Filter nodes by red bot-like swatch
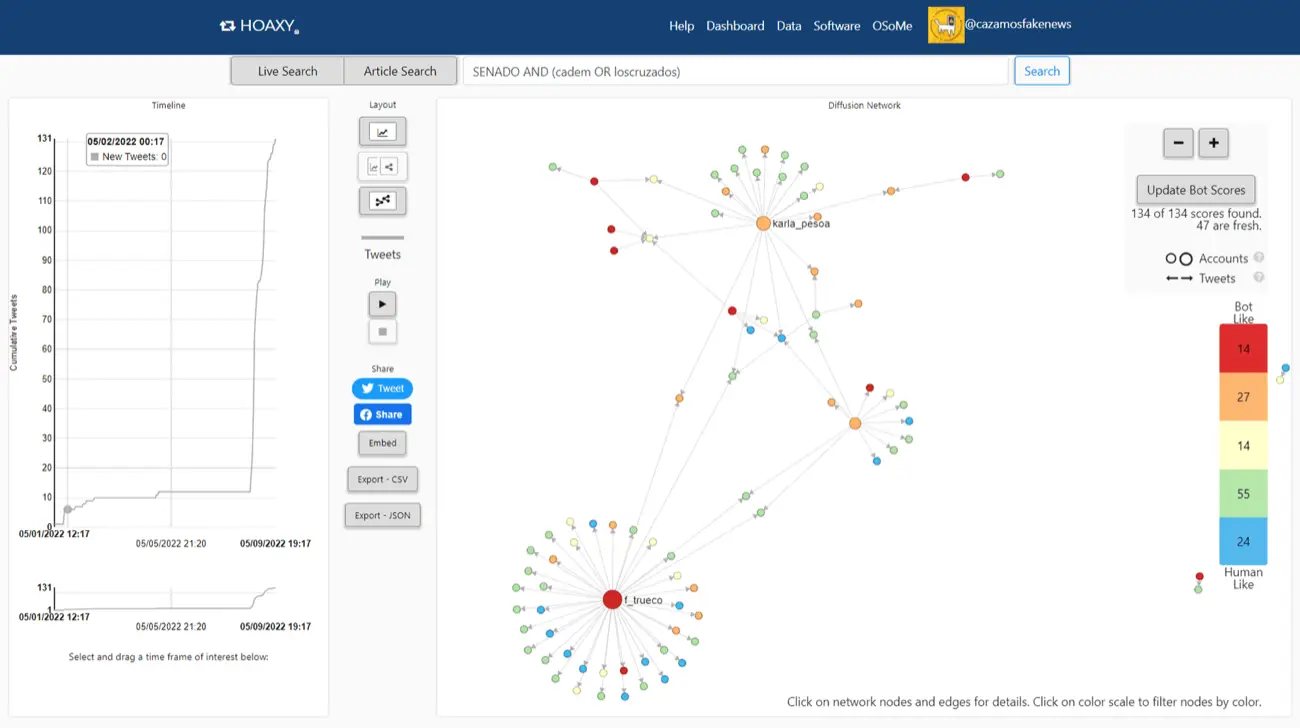1300x728 pixels. click(x=1243, y=349)
